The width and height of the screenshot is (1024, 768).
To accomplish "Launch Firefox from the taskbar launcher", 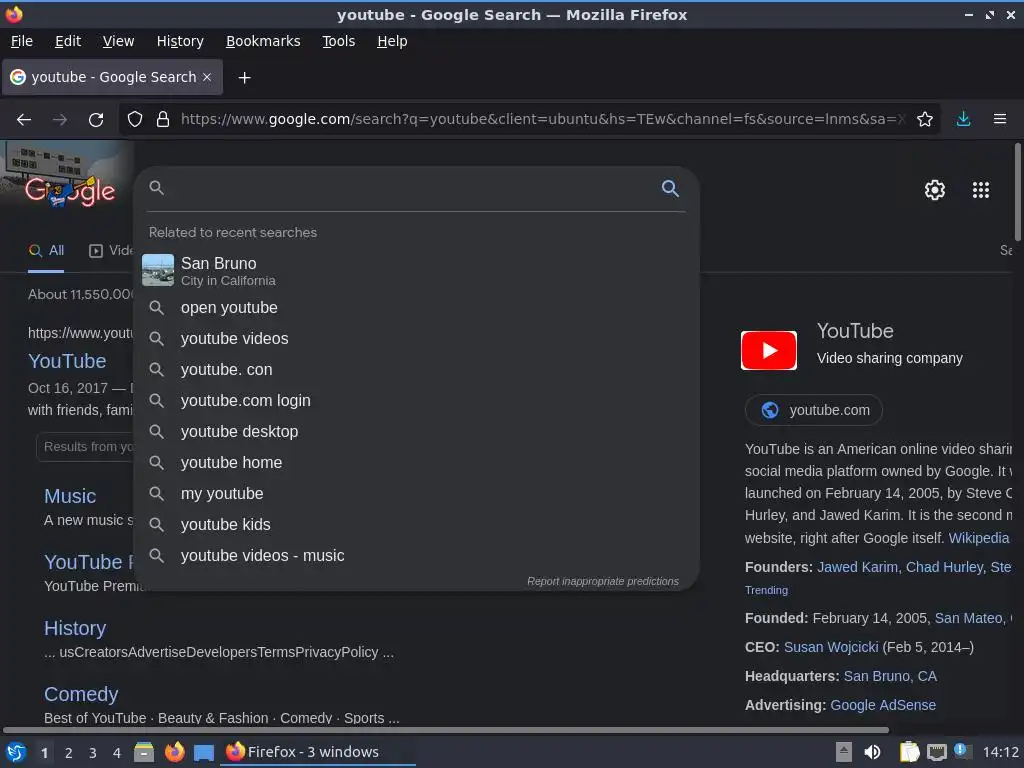I will point(174,752).
